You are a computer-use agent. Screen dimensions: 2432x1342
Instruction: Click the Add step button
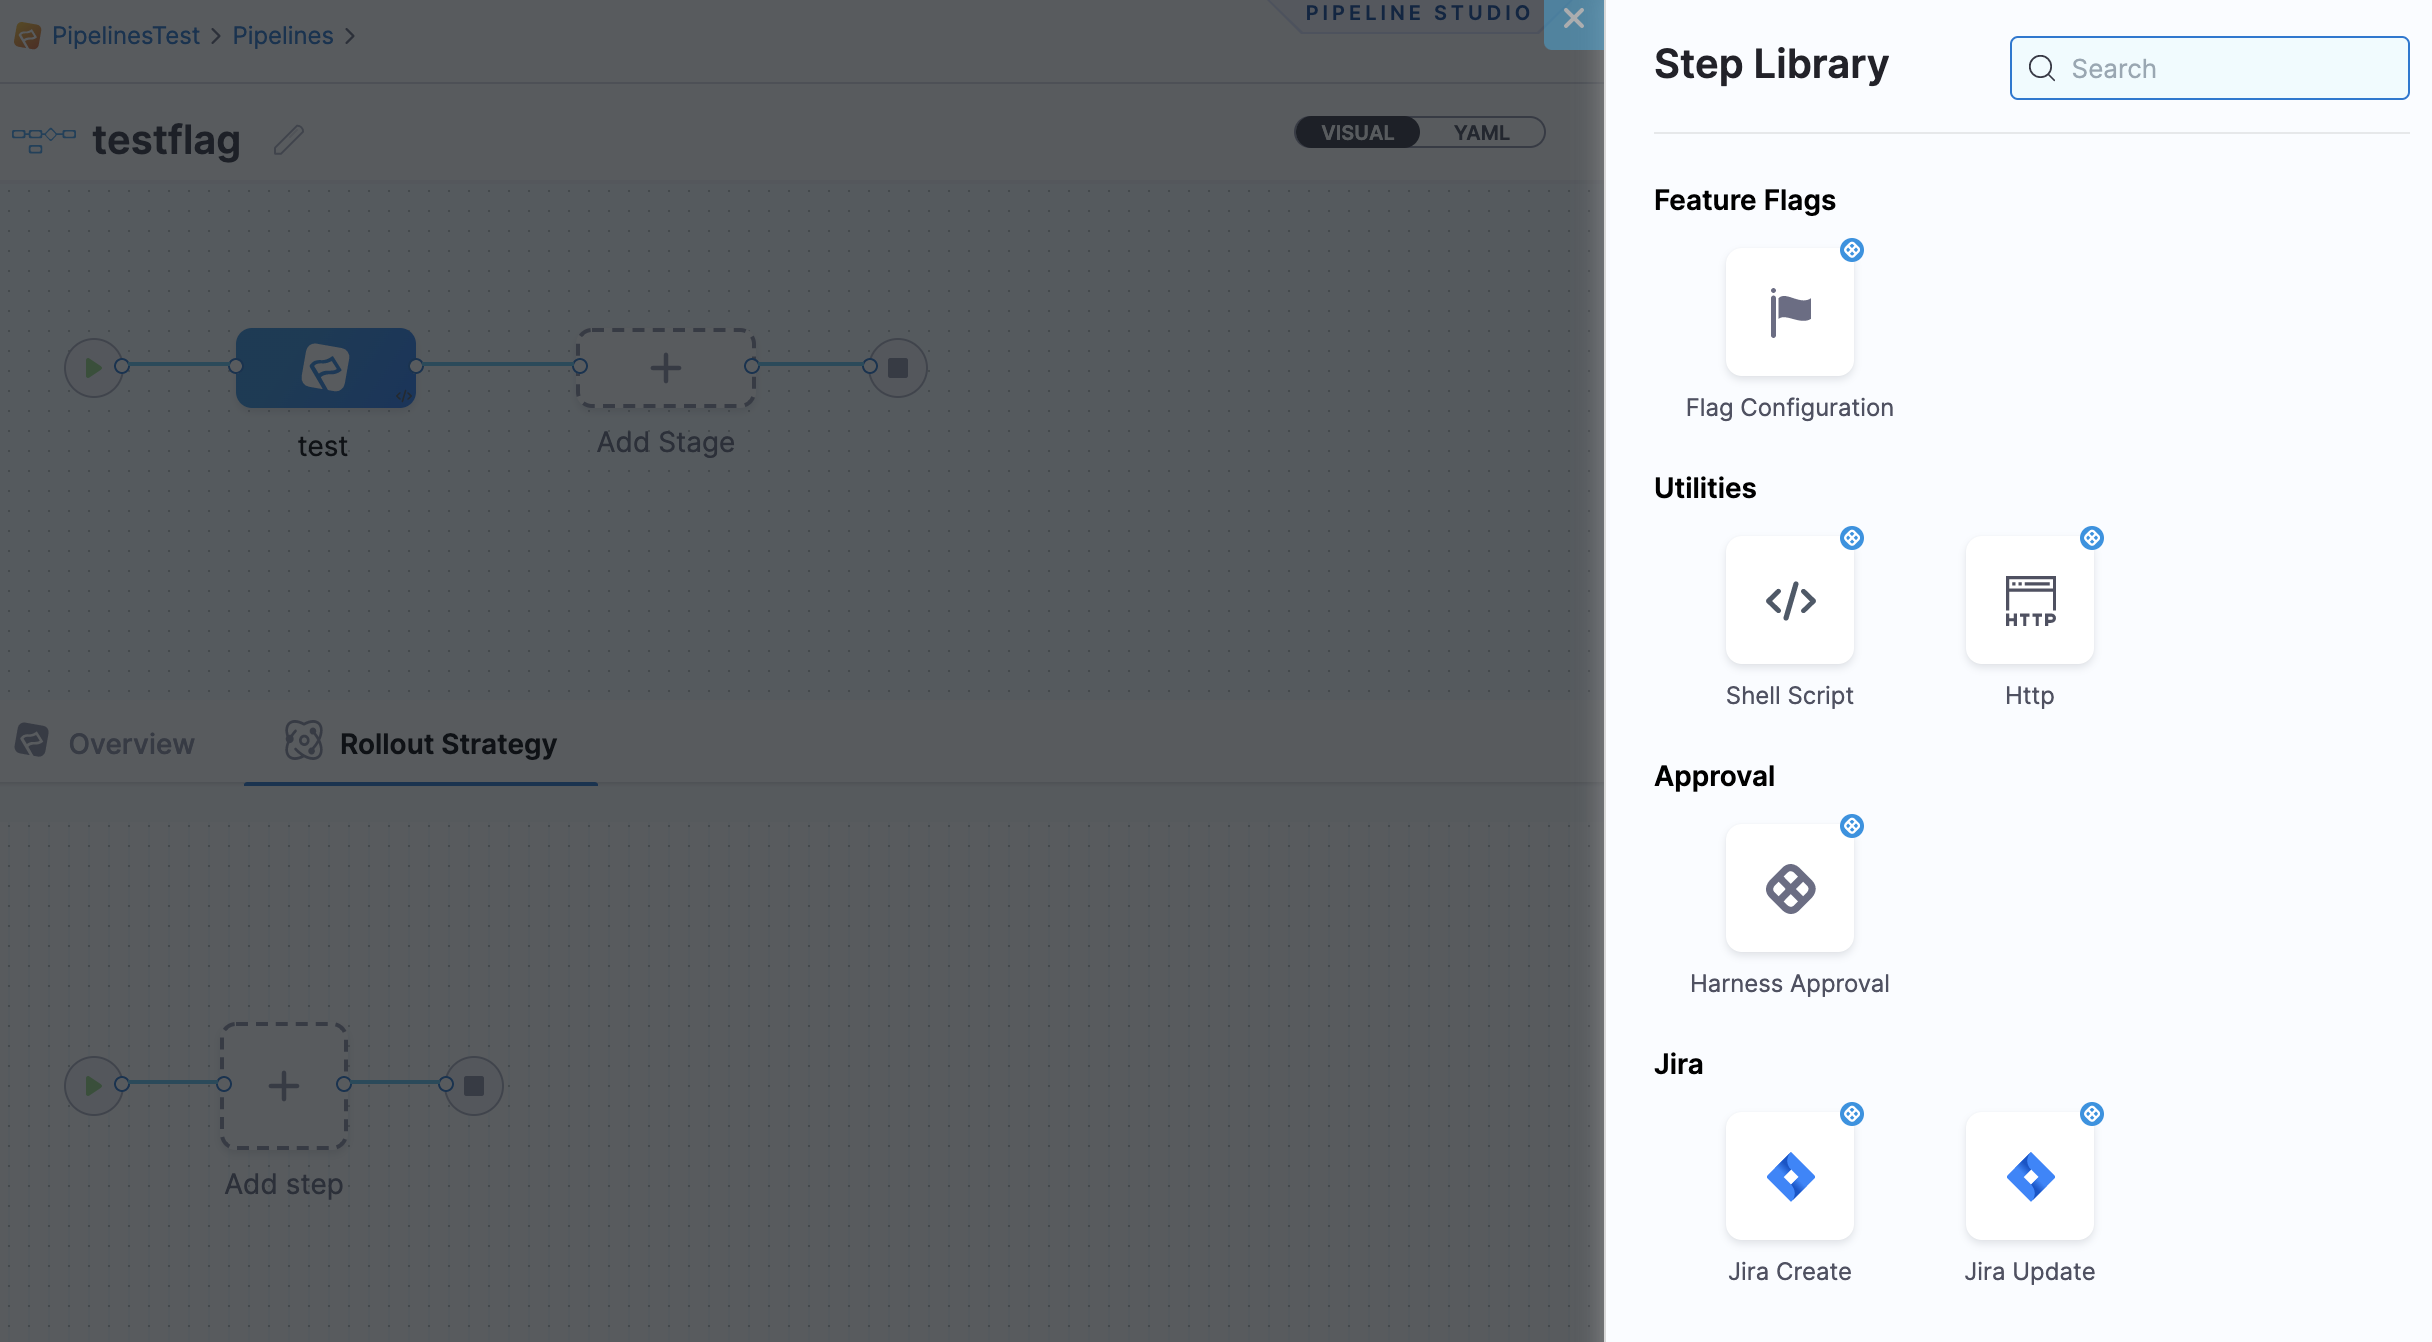tap(283, 1086)
